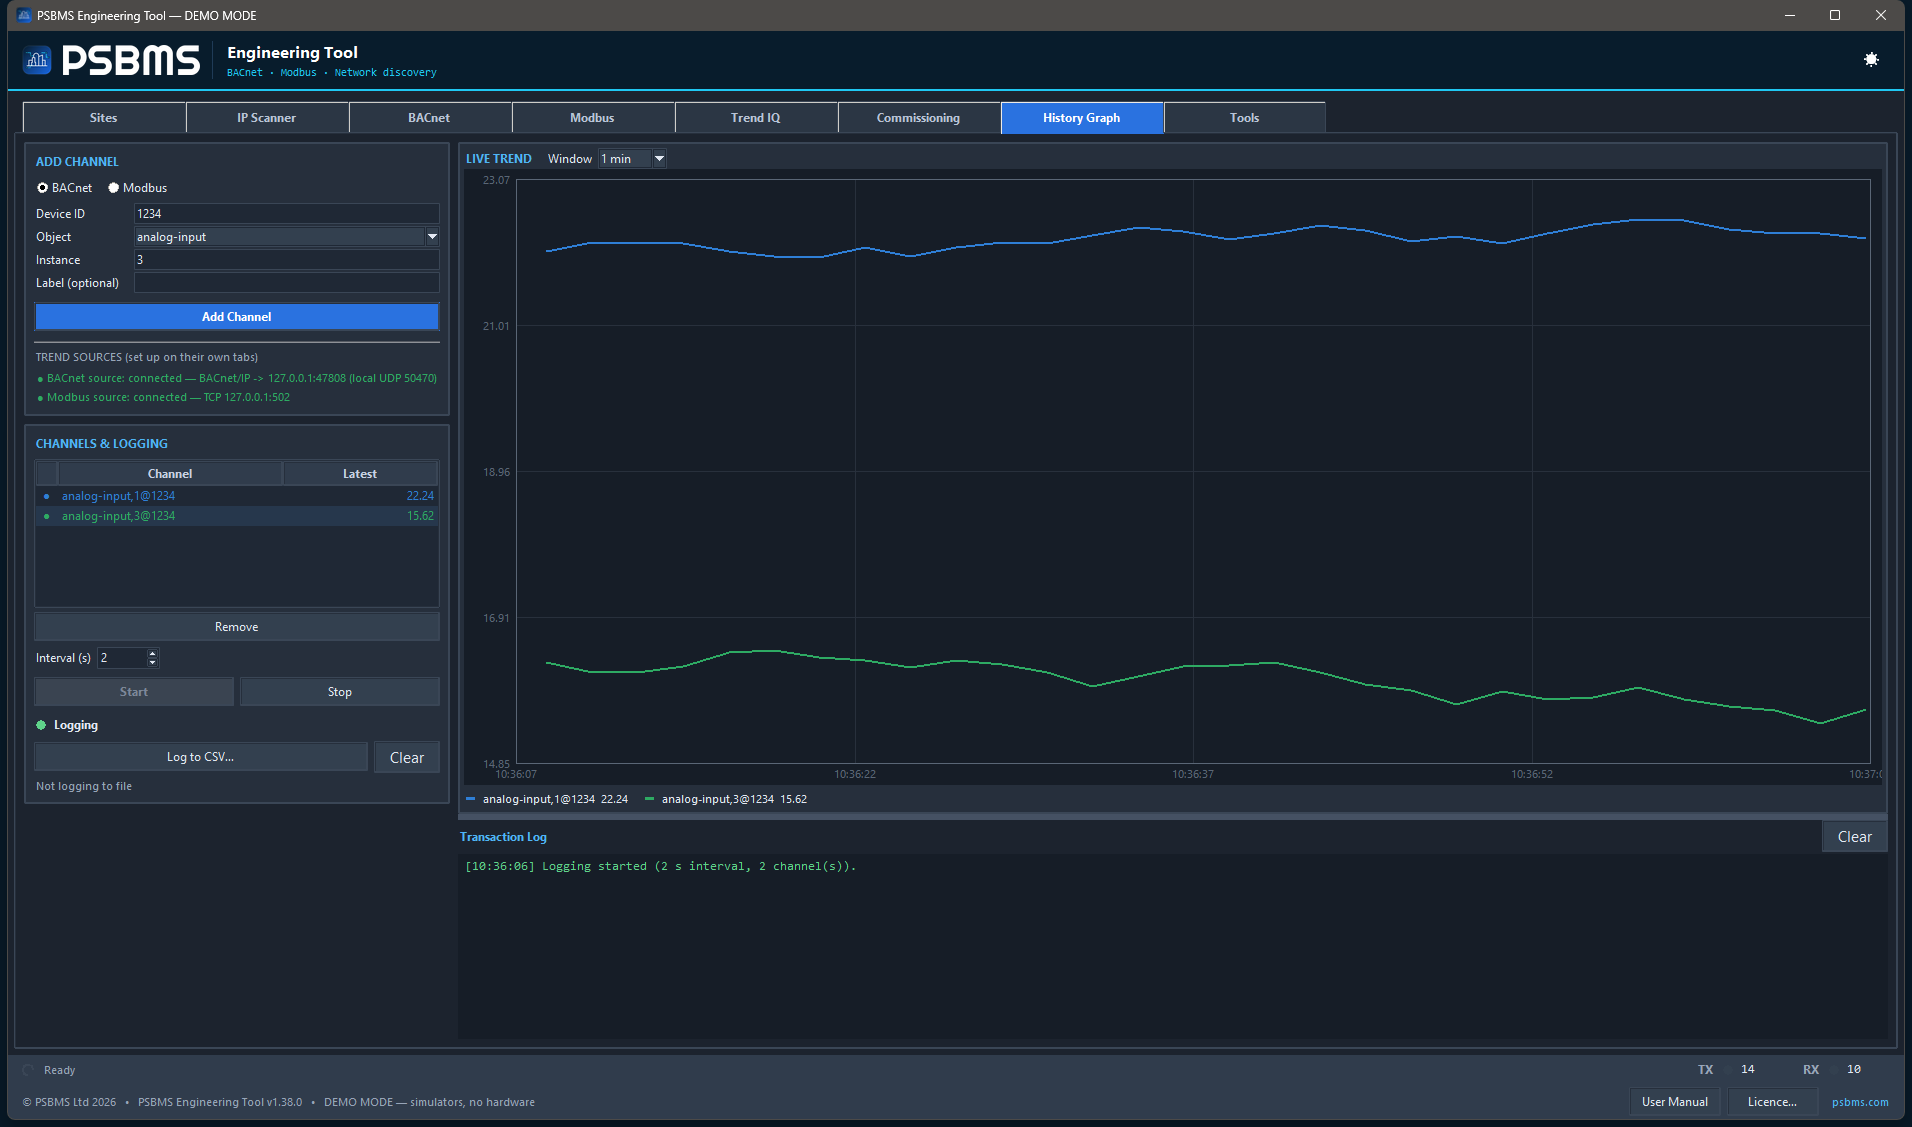The image size is (1912, 1127).
Task: Click the Latest column header
Action: tap(360, 474)
